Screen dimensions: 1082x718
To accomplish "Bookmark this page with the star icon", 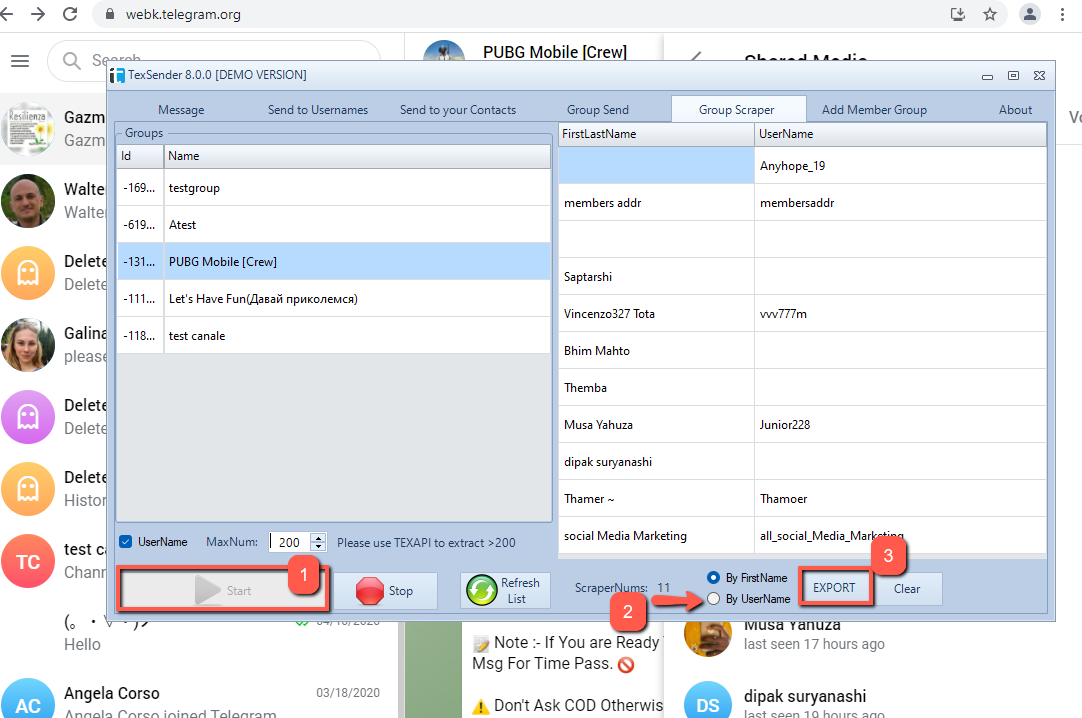I will (989, 15).
